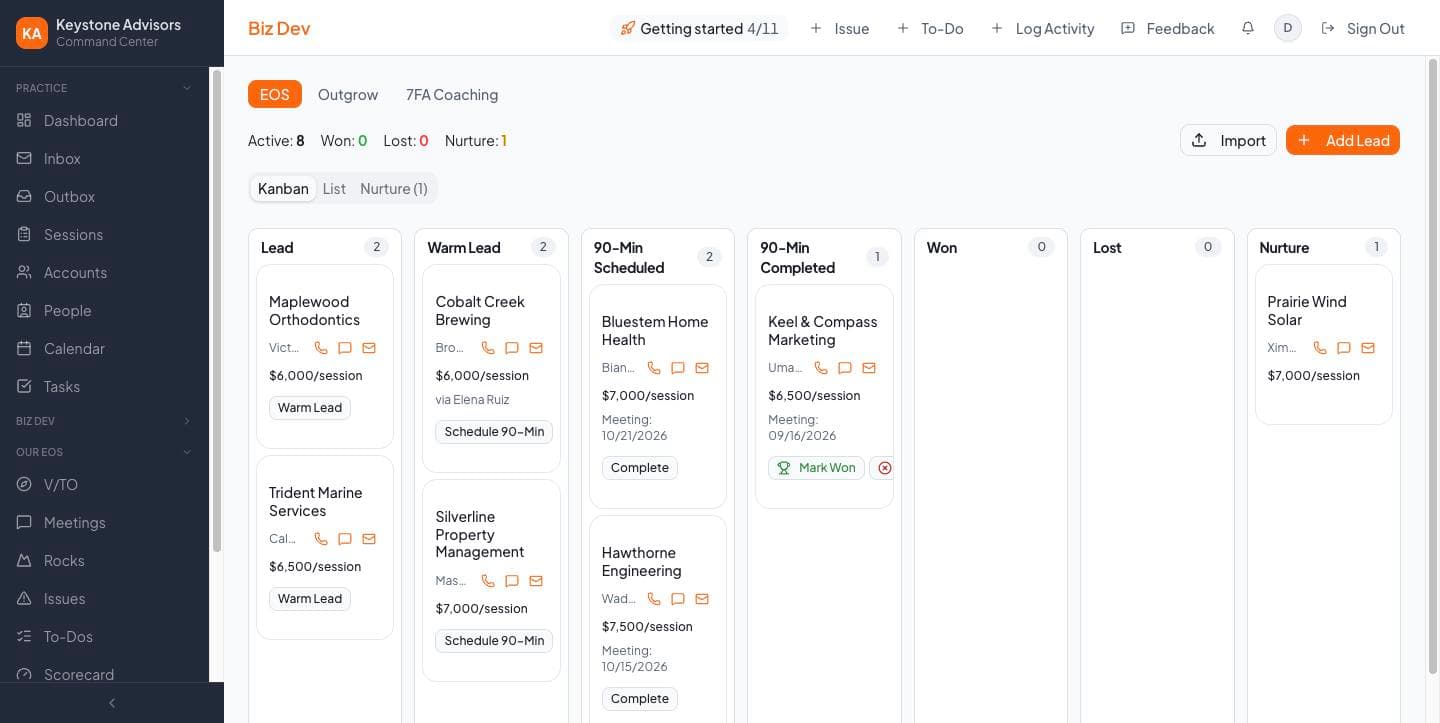This screenshot has width=1440, height=723.
Task: Click the Add Lead button
Action: [x=1343, y=140]
